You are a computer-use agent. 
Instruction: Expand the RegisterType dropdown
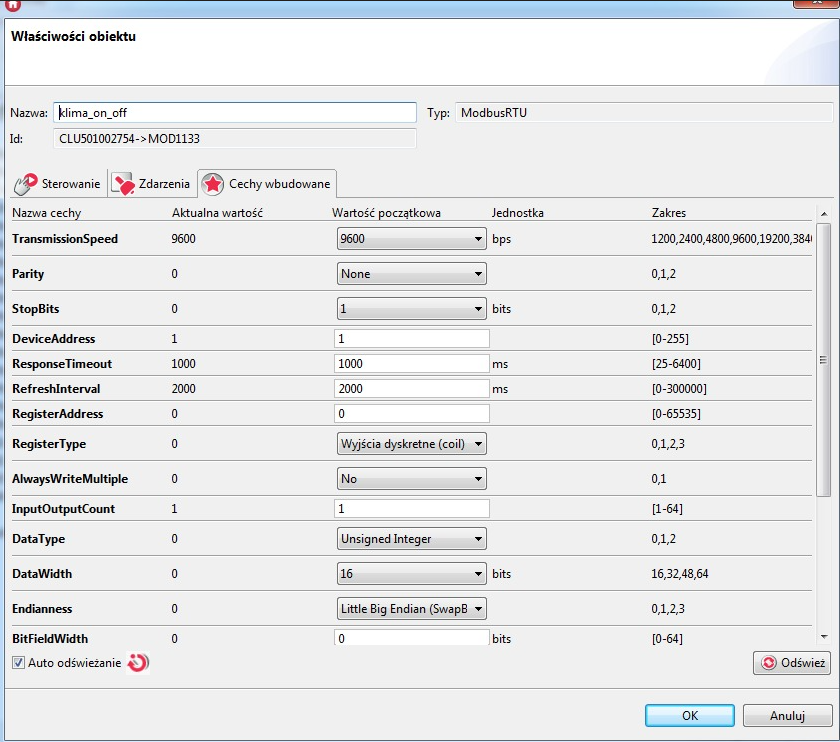(x=411, y=444)
